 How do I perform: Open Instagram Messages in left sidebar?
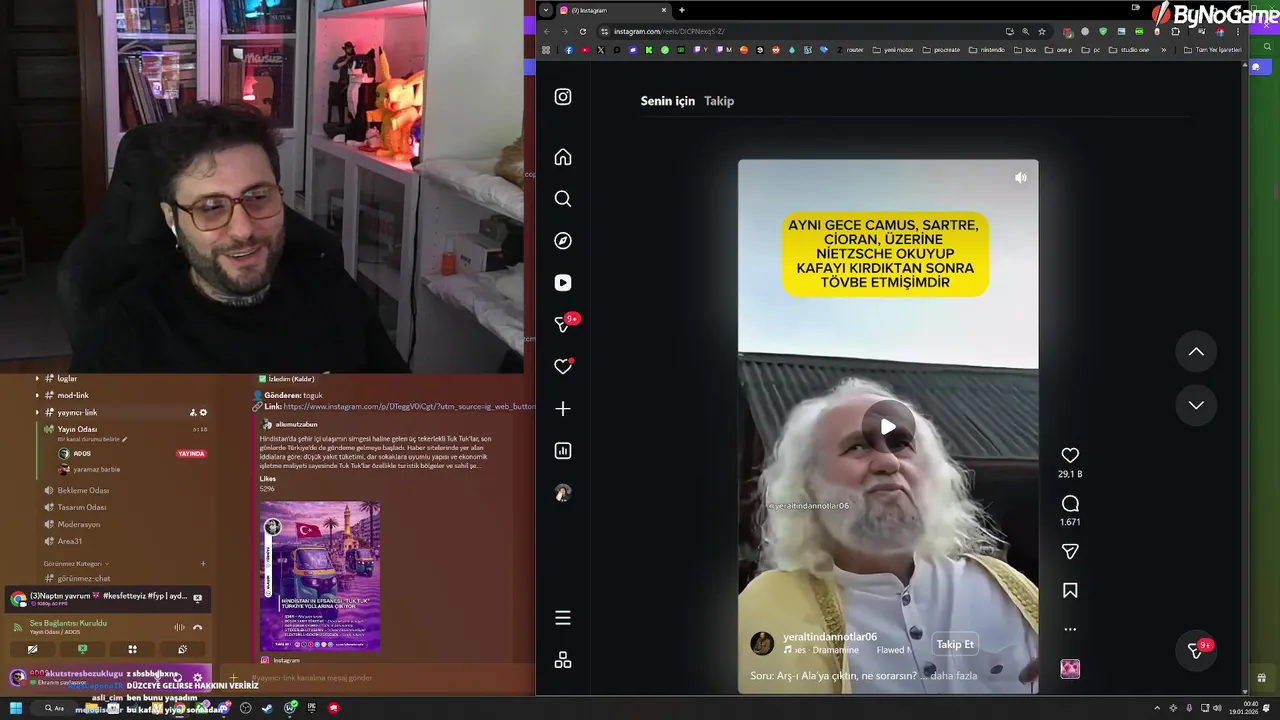pos(563,325)
